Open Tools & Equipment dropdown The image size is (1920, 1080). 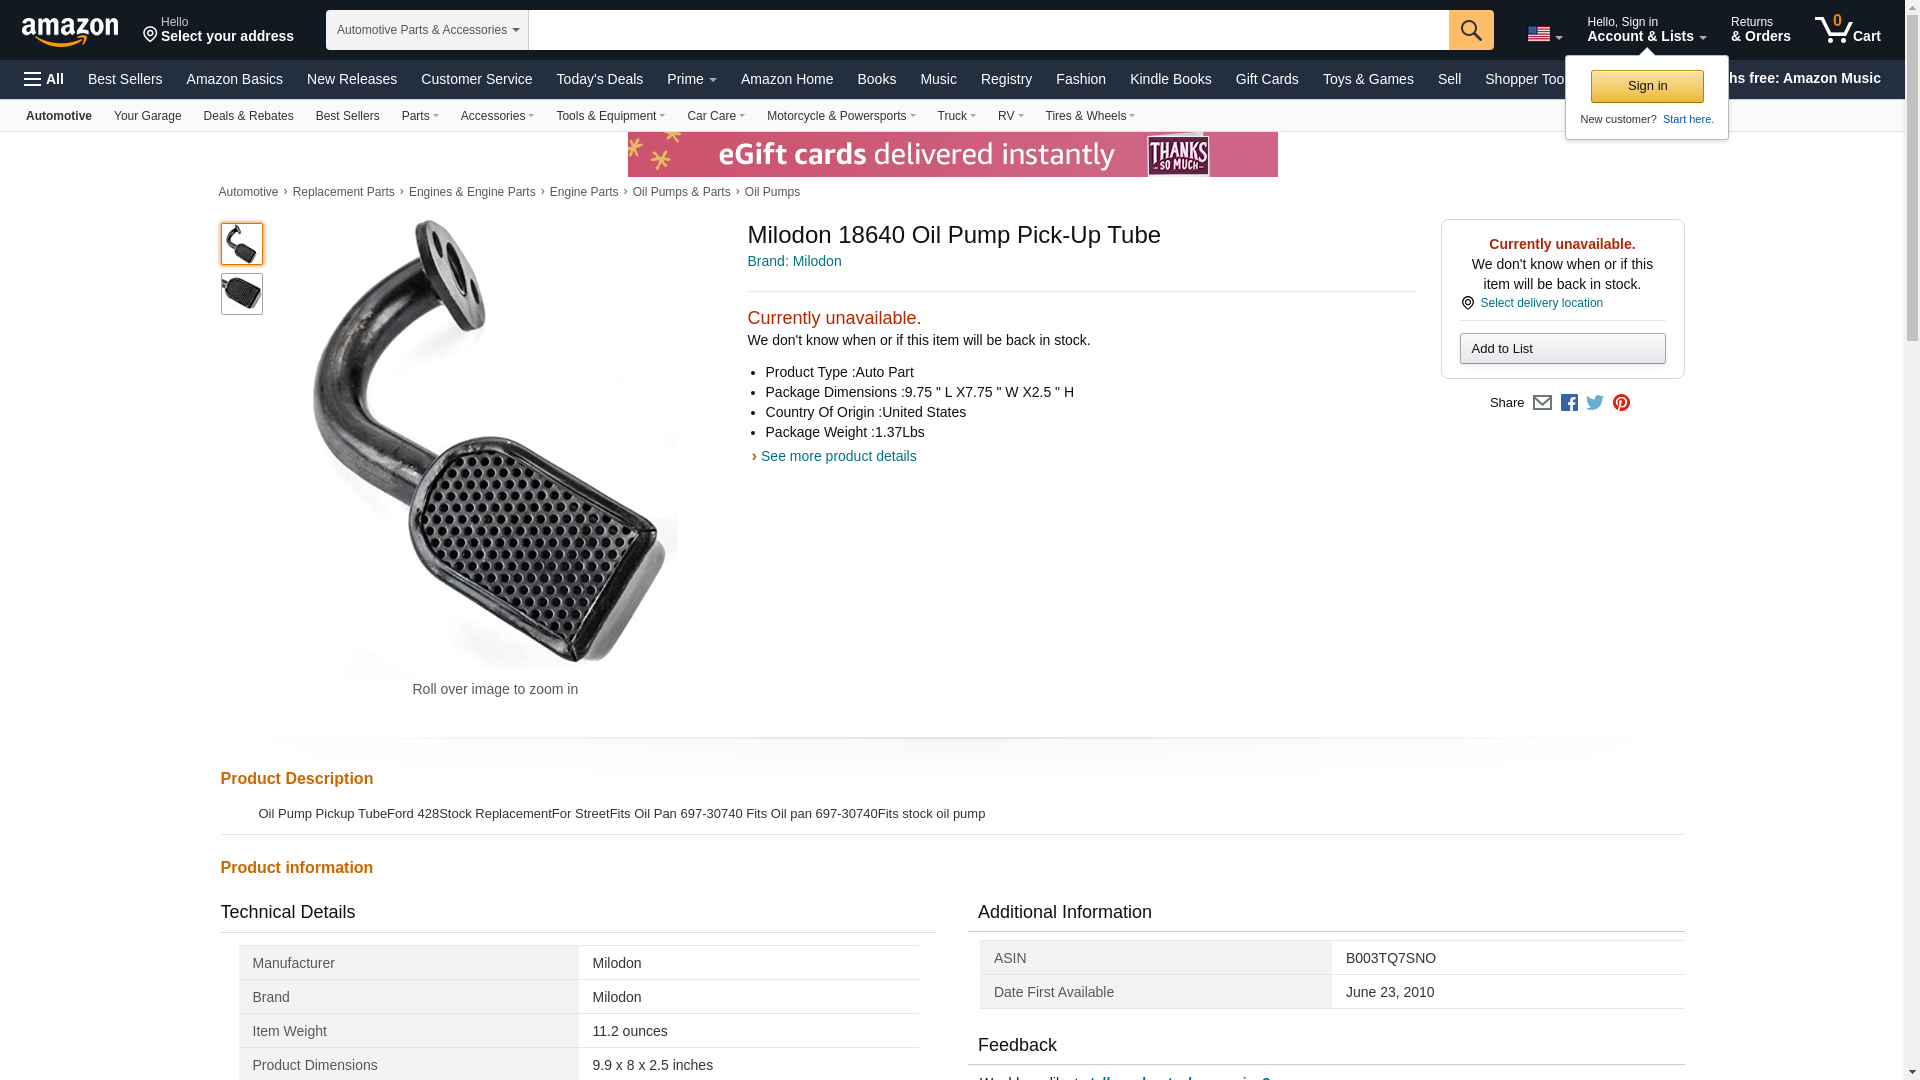(x=610, y=116)
